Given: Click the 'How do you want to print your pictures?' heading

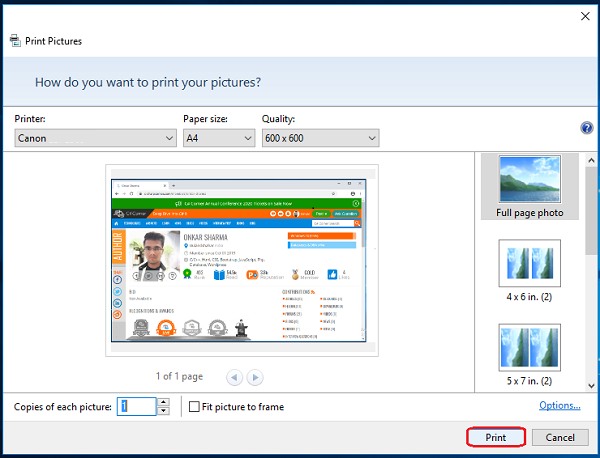Looking at the screenshot, I should [148, 82].
